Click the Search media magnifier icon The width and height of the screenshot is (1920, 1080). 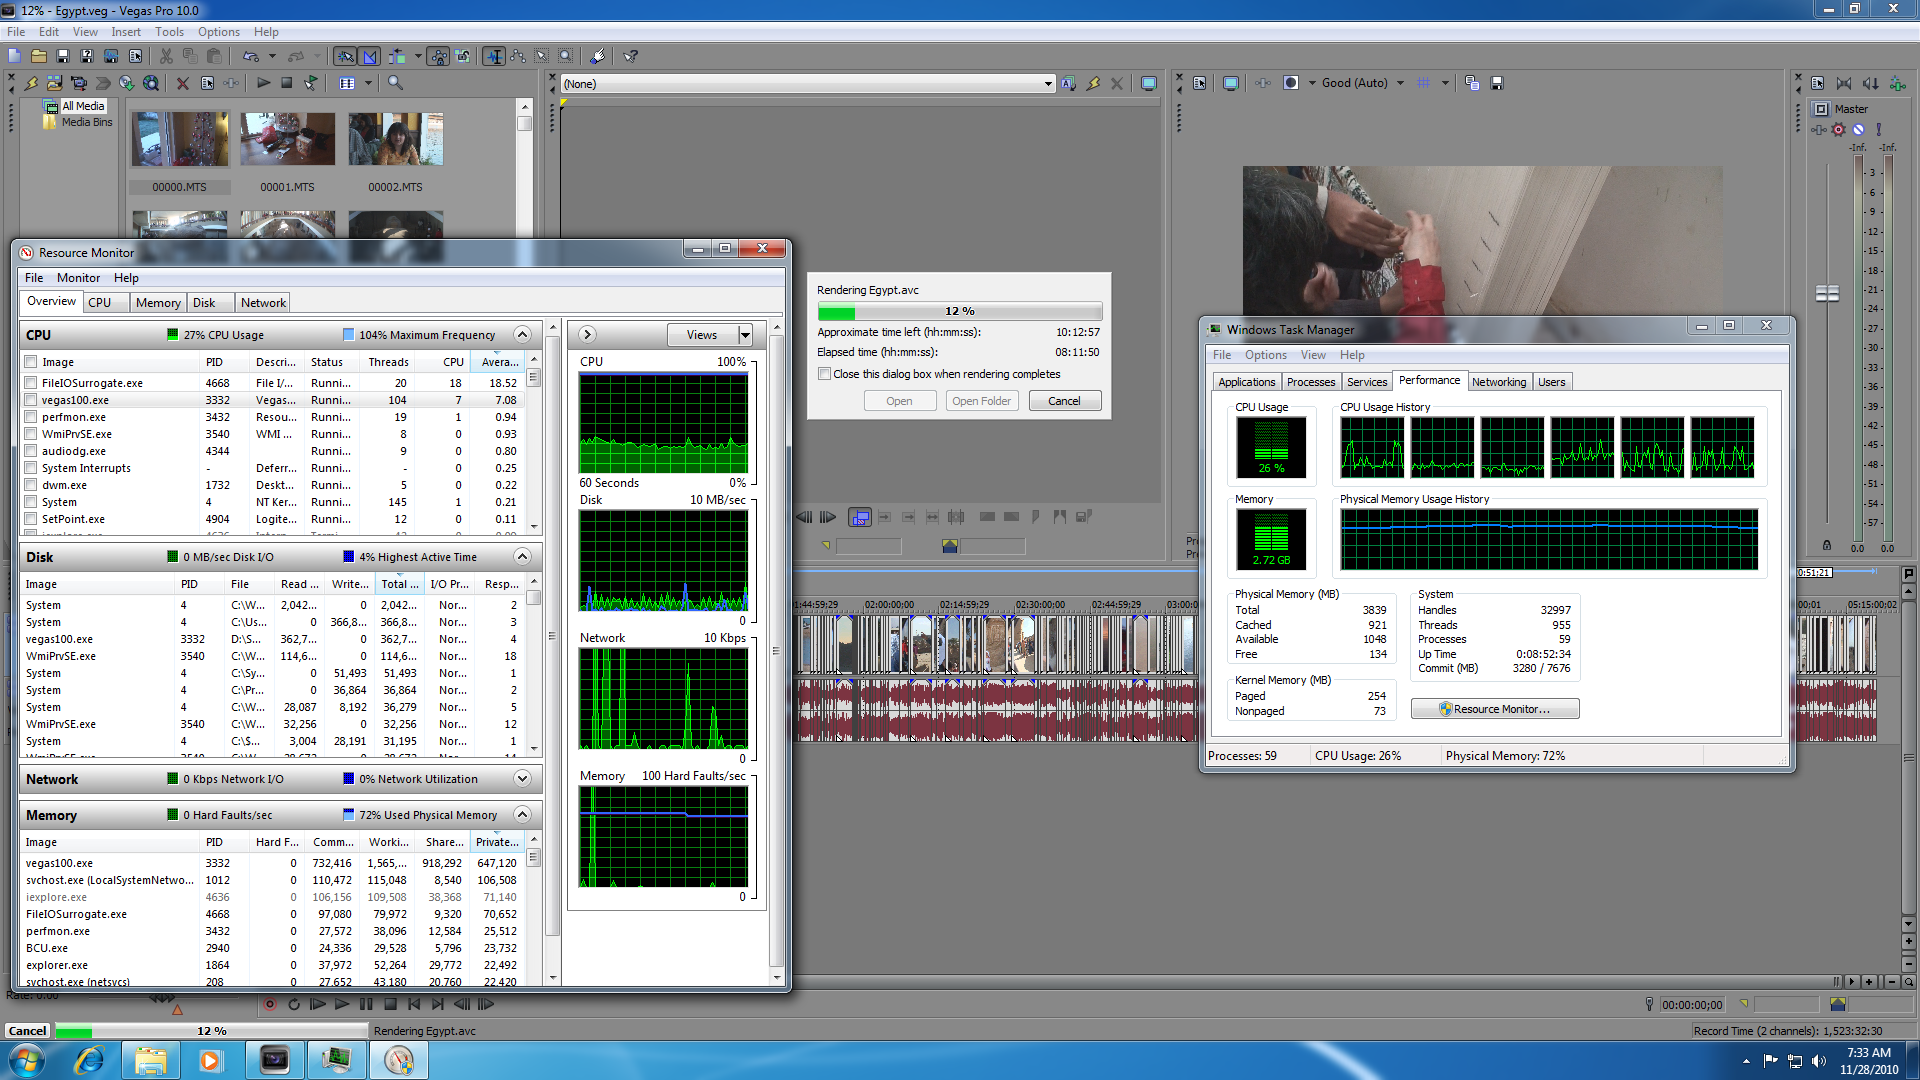tap(395, 83)
